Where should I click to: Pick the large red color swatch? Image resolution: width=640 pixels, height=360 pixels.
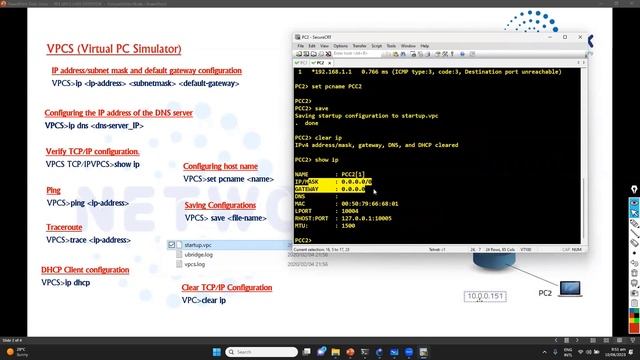click(x=634, y=328)
